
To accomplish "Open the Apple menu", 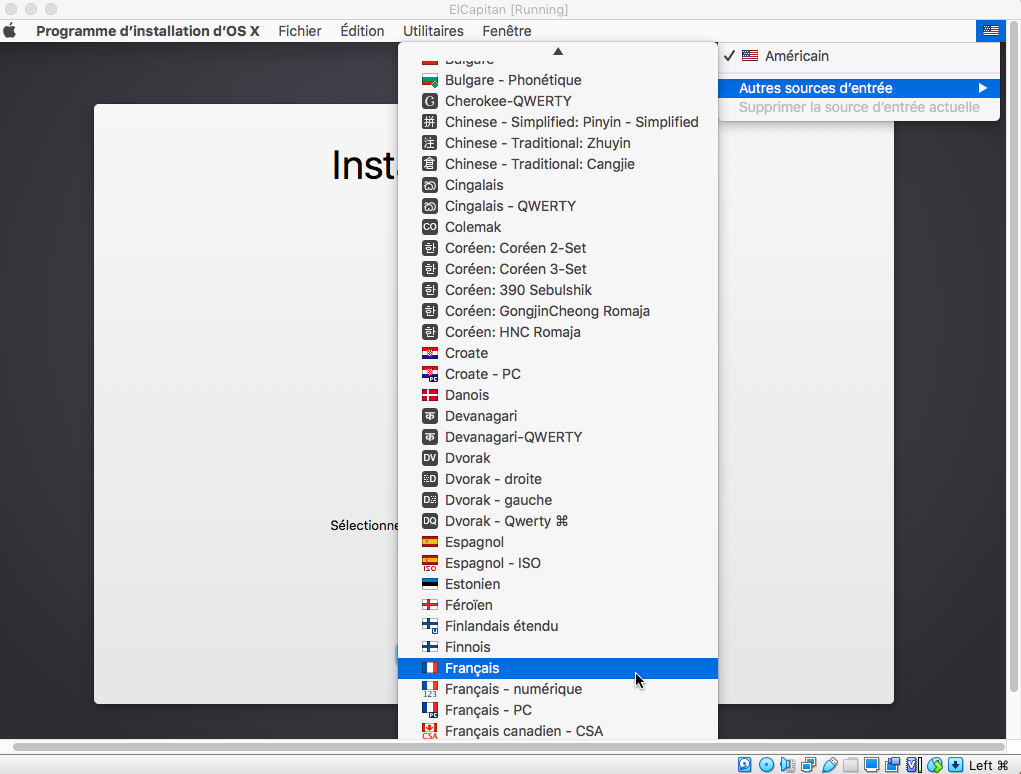I will 10,31.
